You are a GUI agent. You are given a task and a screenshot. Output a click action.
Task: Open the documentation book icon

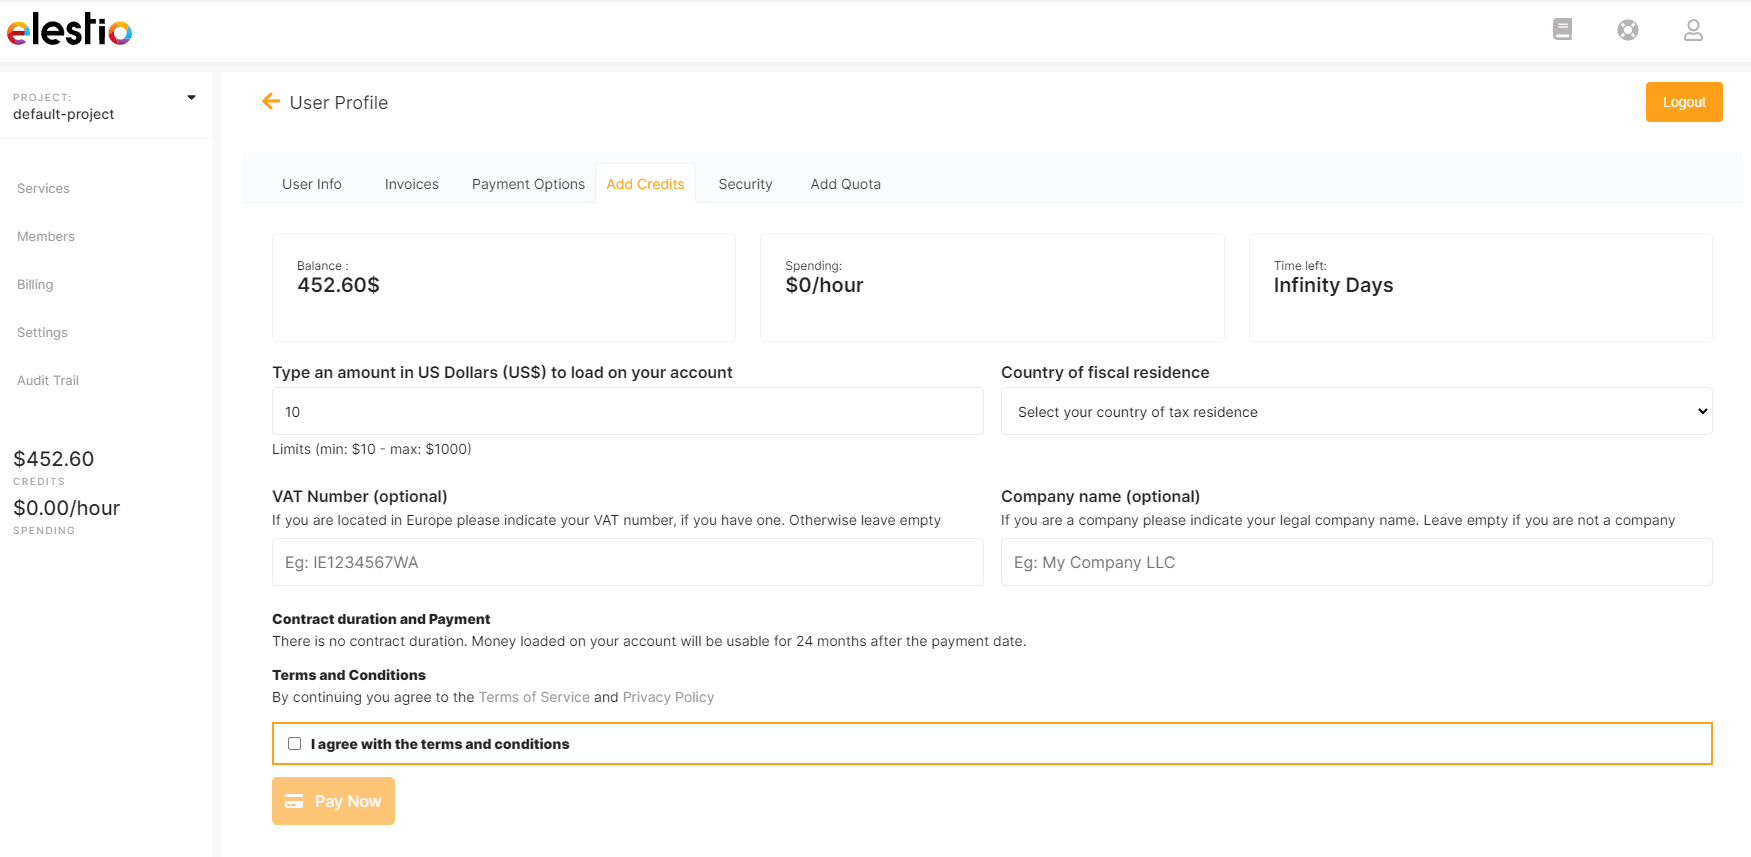(x=1562, y=30)
